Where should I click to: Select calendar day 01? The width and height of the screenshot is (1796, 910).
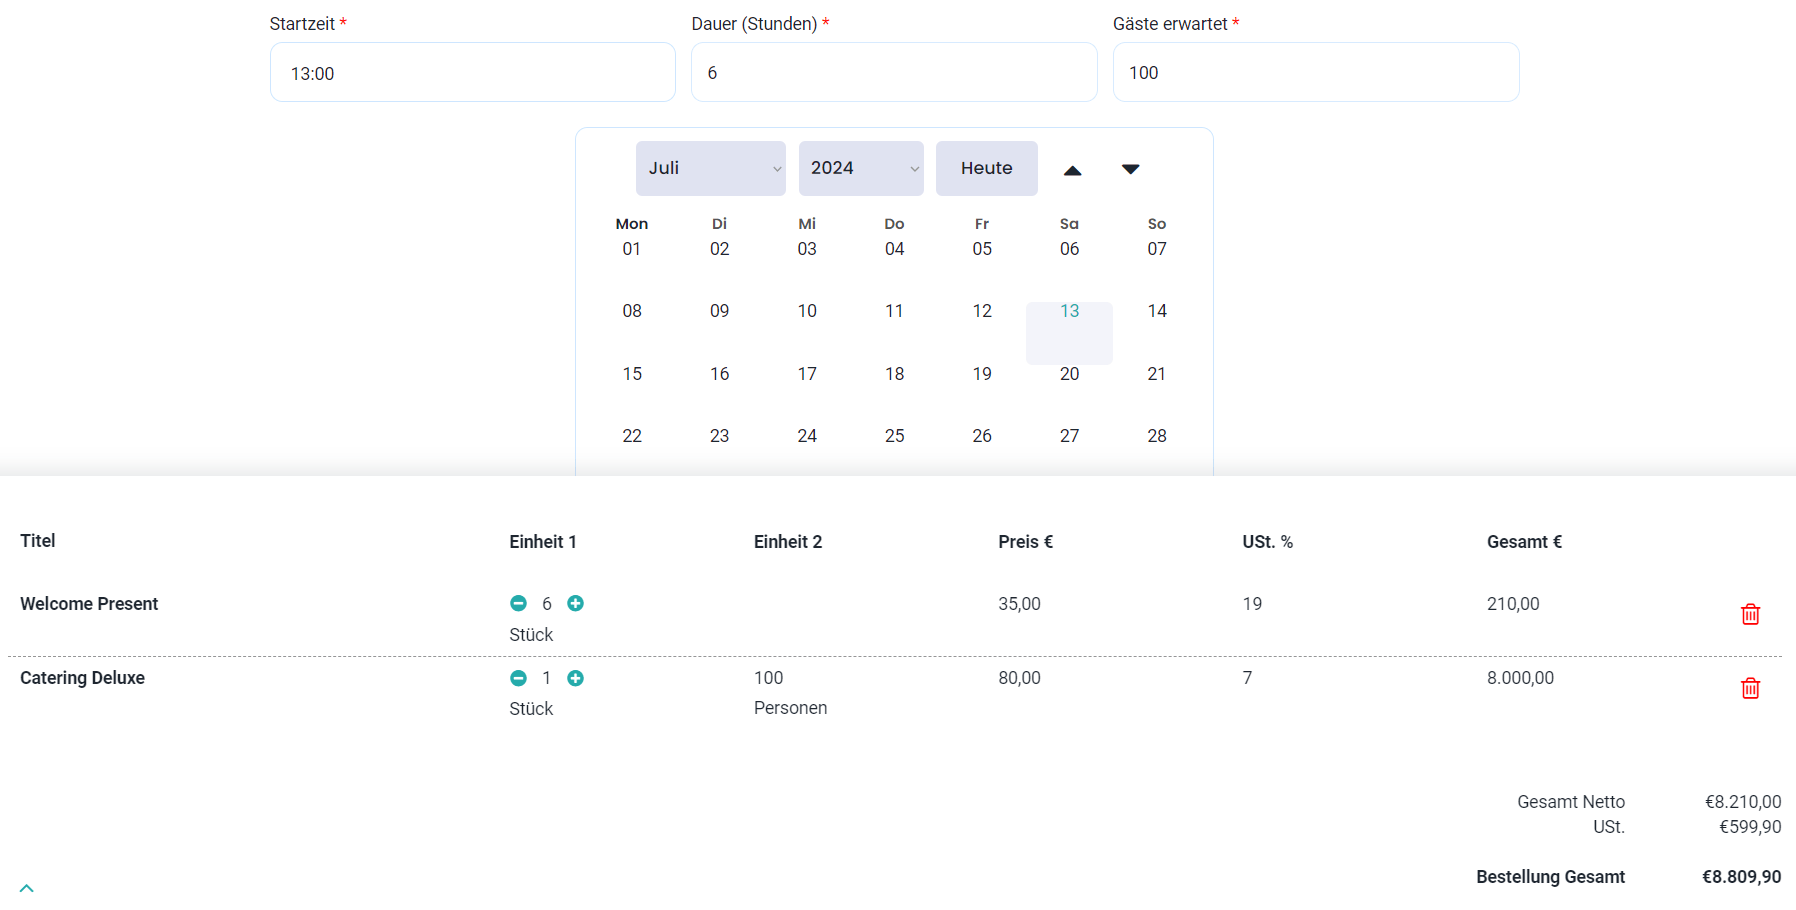632,248
